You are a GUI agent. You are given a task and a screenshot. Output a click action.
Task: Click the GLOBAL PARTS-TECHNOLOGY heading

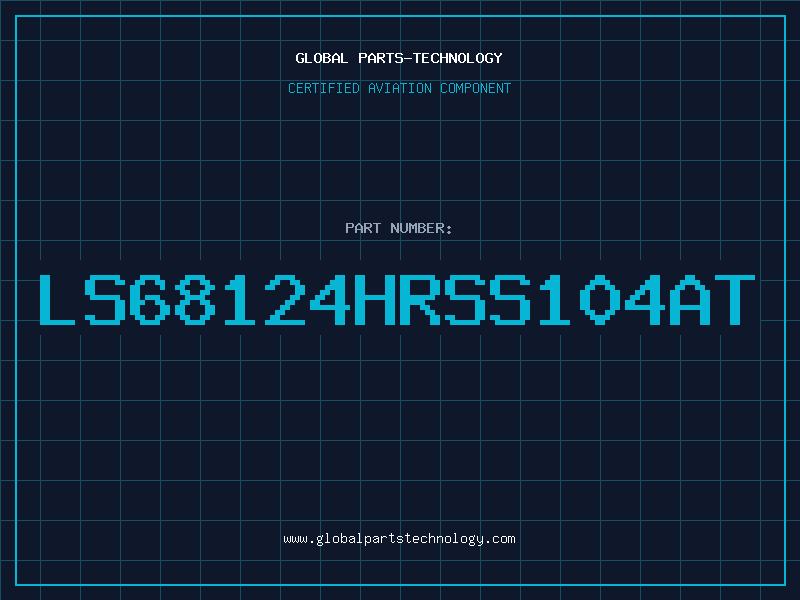[x=399, y=58]
